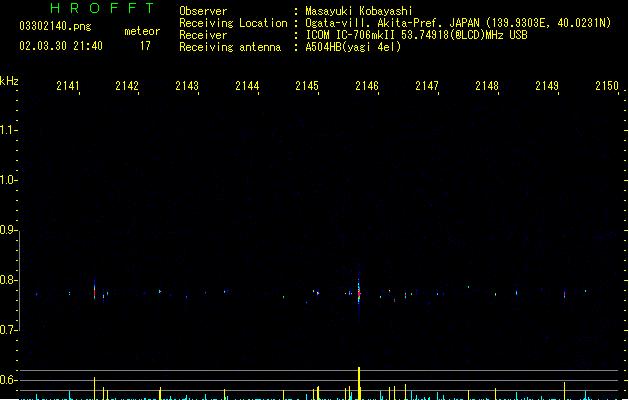The image size is (629, 400).
Task: Click the meteor label
Action: (x=142, y=31)
